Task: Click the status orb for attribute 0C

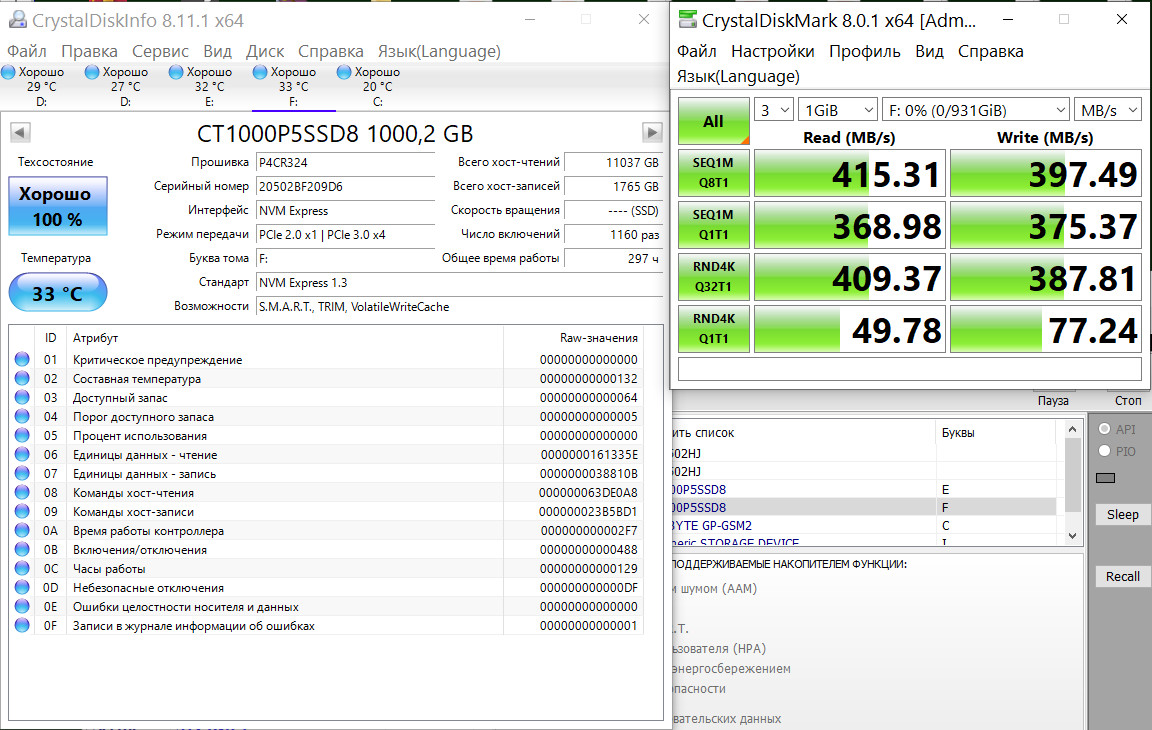Action: tap(22, 568)
